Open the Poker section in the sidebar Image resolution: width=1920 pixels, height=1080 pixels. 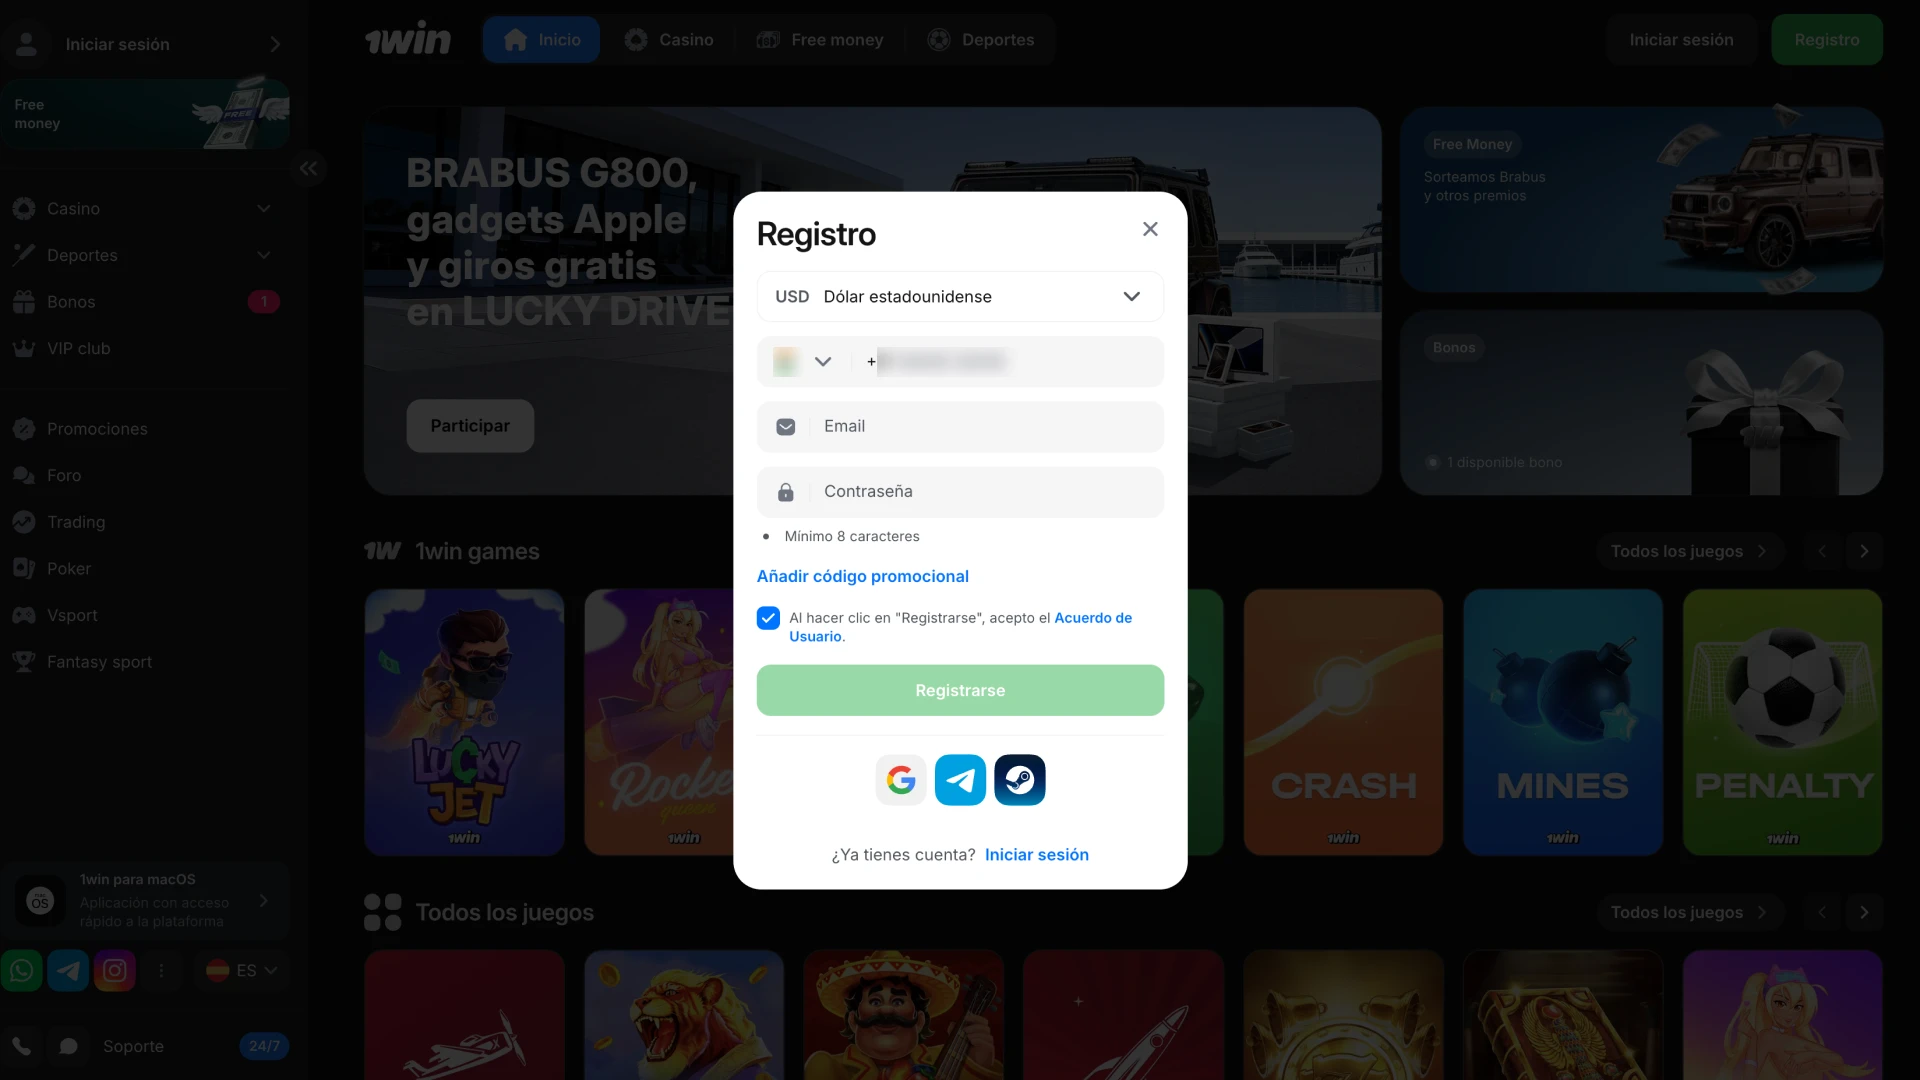[x=66, y=568]
